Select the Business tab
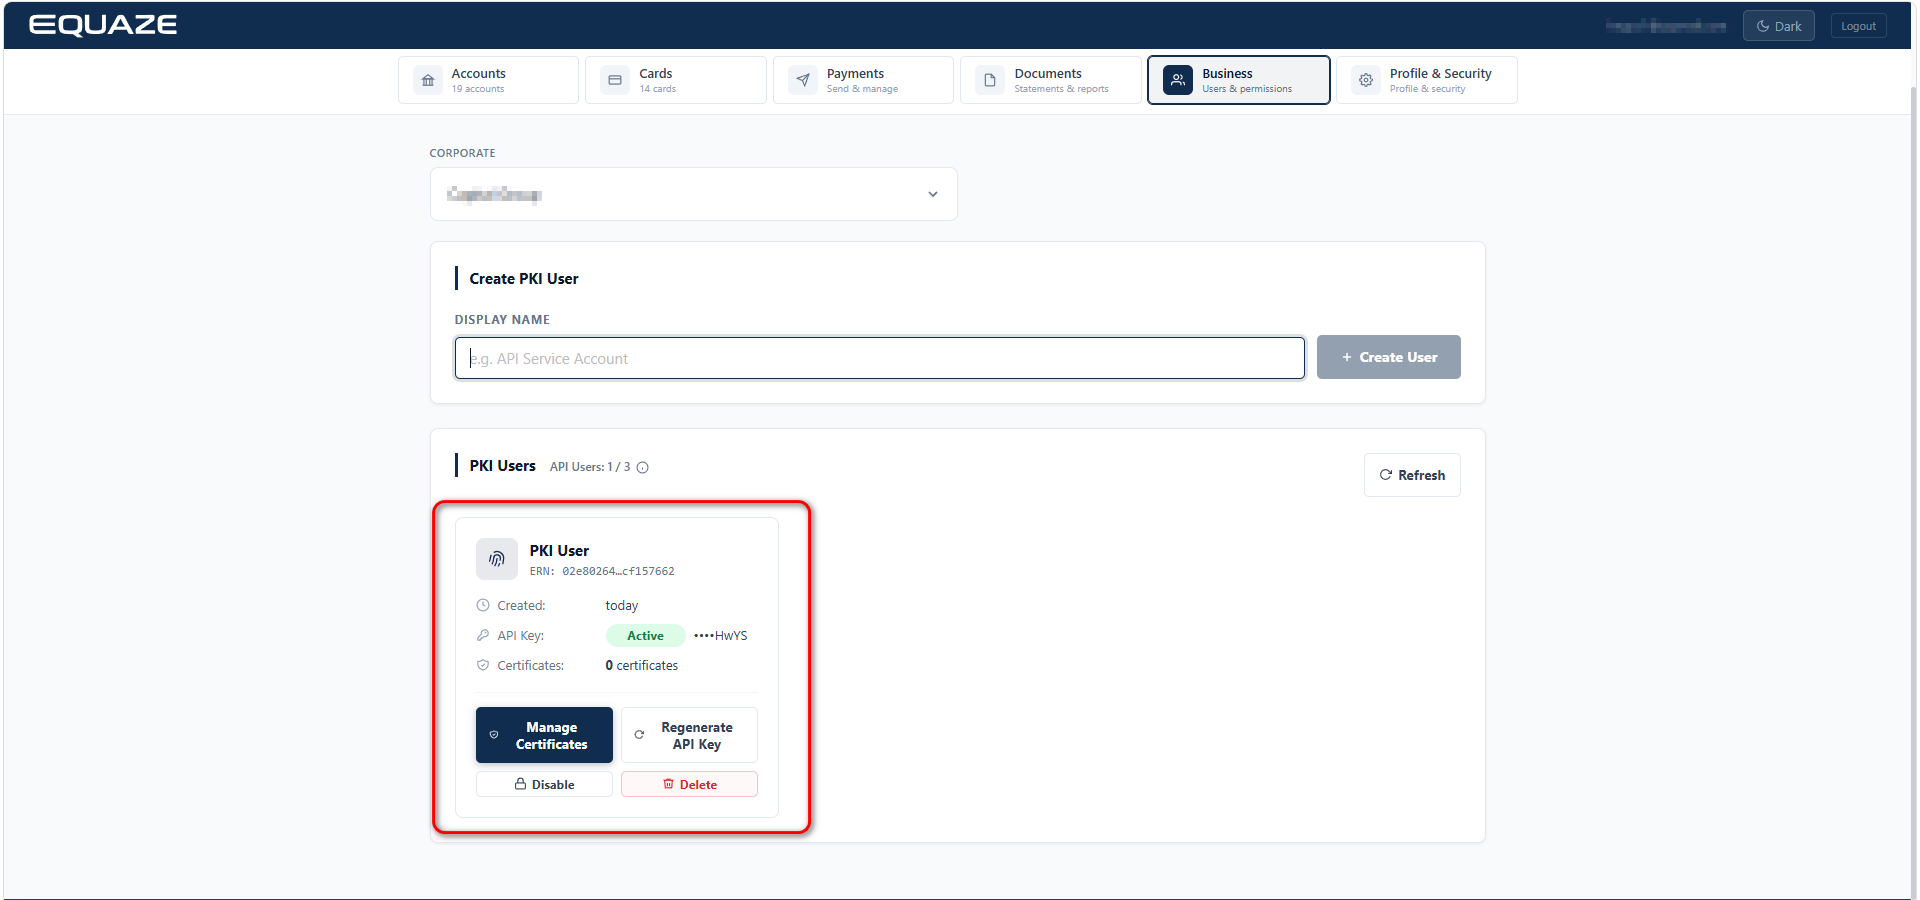This screenshot has width=1920, height=900. [x=1239, y=80]
